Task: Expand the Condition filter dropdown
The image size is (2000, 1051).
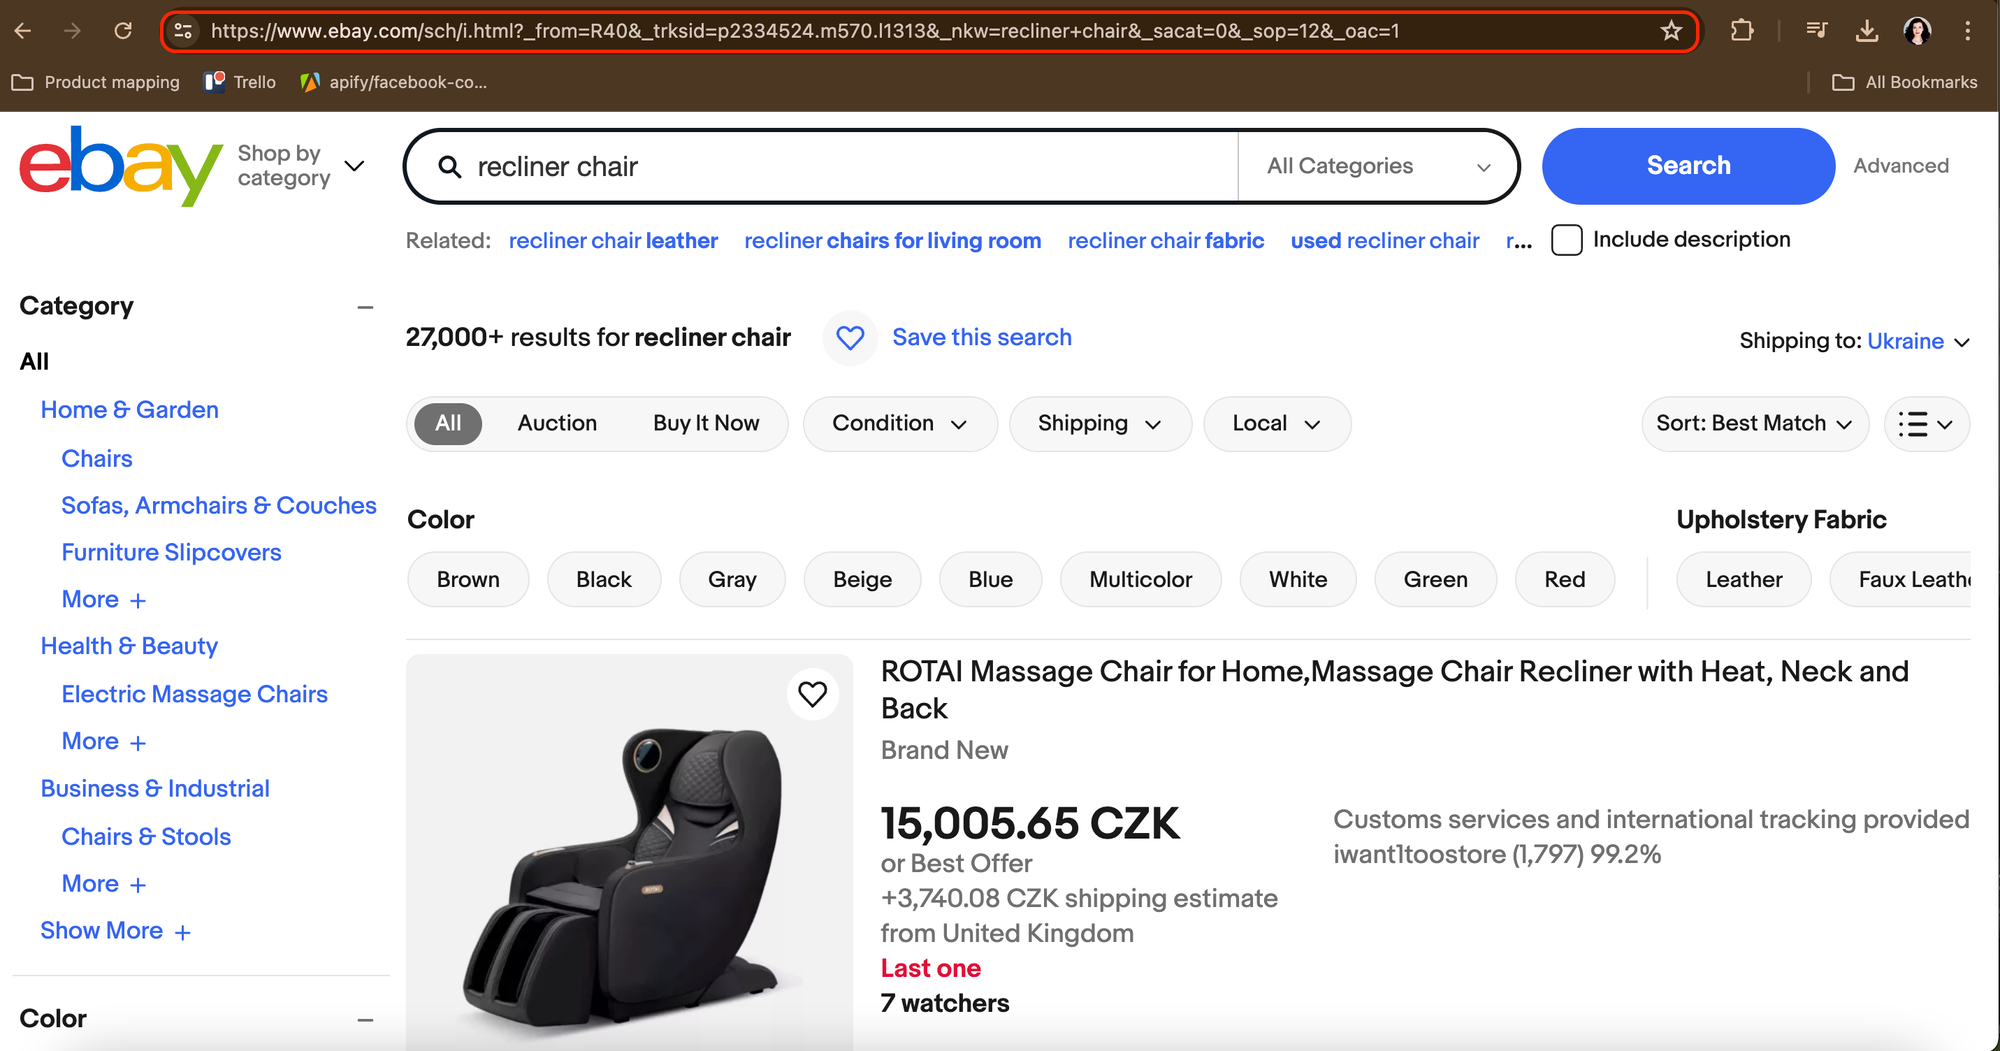Action: [899, 424]
